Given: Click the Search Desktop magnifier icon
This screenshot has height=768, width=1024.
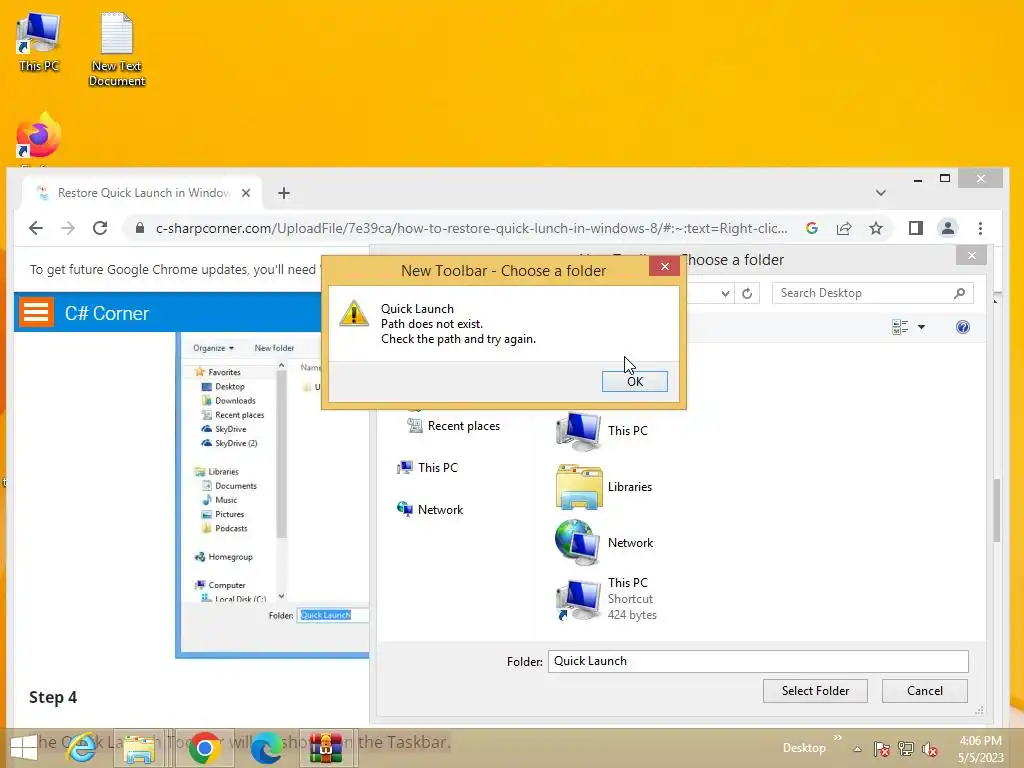Looking at the screenshot, I should tap(959, 293).
